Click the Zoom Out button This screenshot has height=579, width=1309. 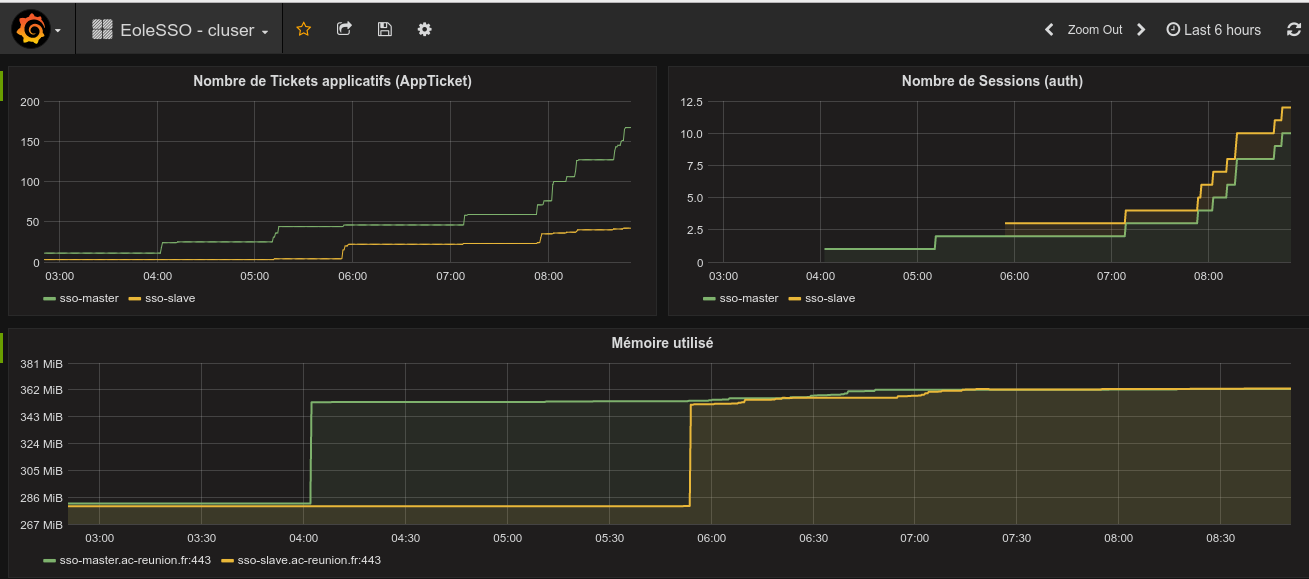[x=1094, y=30]
